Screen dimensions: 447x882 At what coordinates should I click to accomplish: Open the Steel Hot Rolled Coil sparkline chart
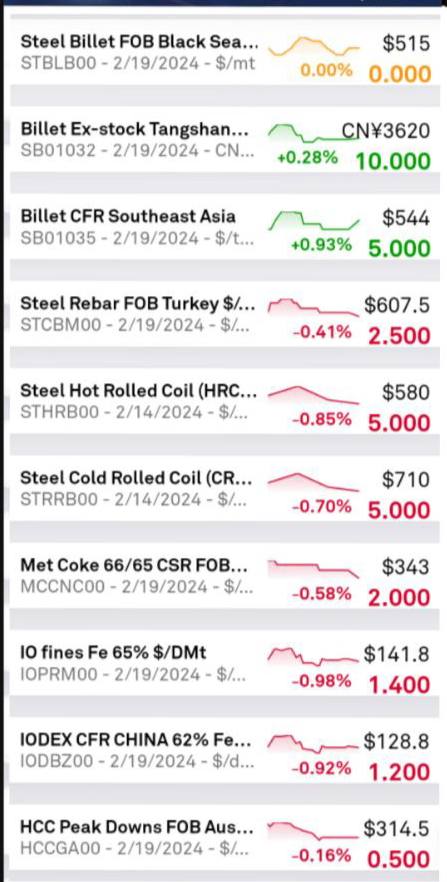314,394
